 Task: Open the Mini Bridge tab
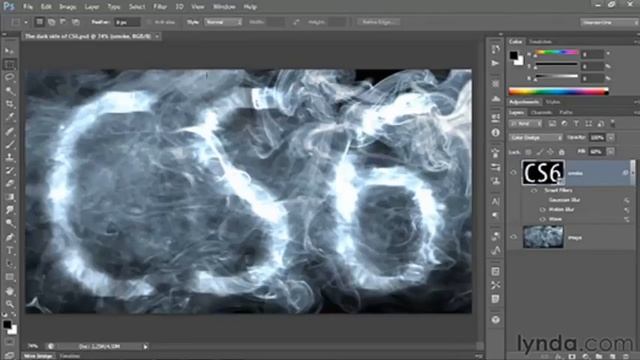pos(38,356)
